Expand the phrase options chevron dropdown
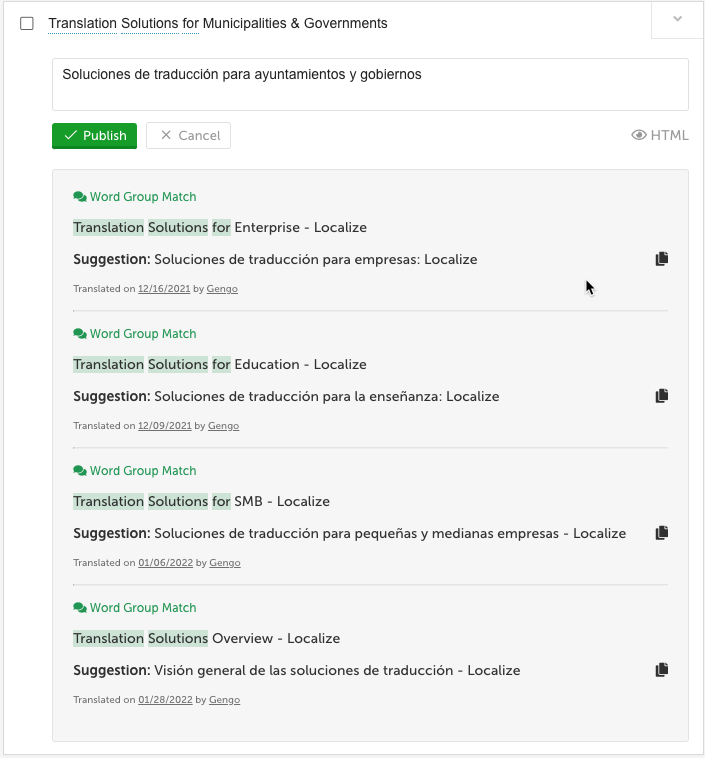705x758 pixels. 677,19
